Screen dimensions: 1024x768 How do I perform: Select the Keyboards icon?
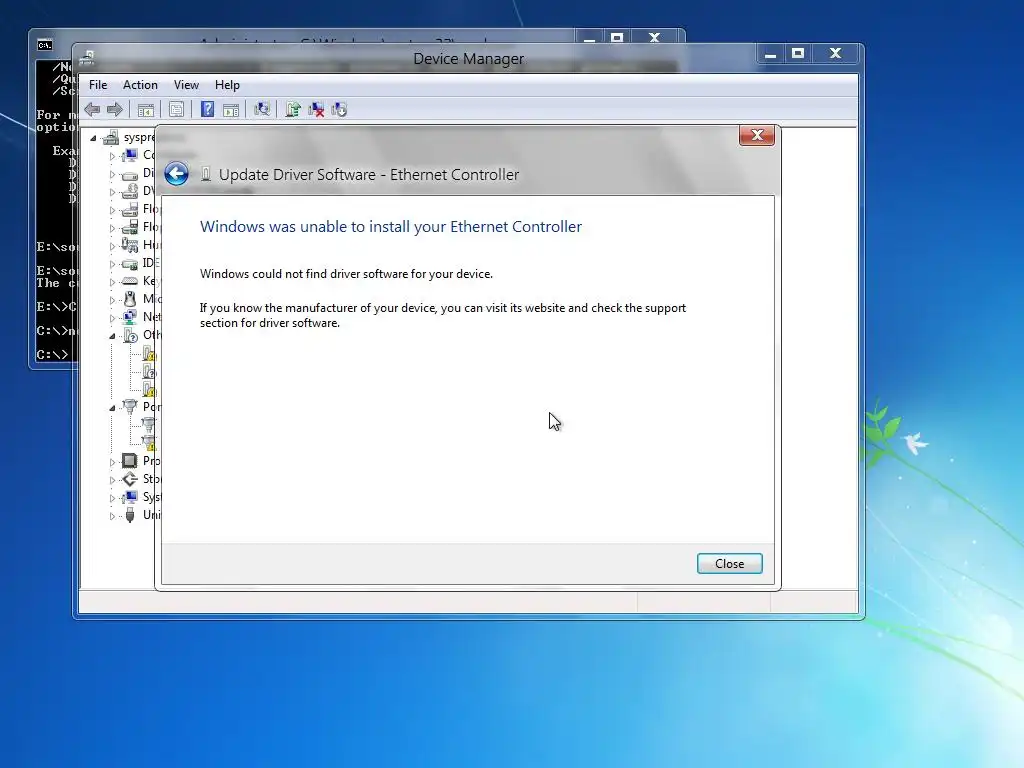[x=130, y=281]
